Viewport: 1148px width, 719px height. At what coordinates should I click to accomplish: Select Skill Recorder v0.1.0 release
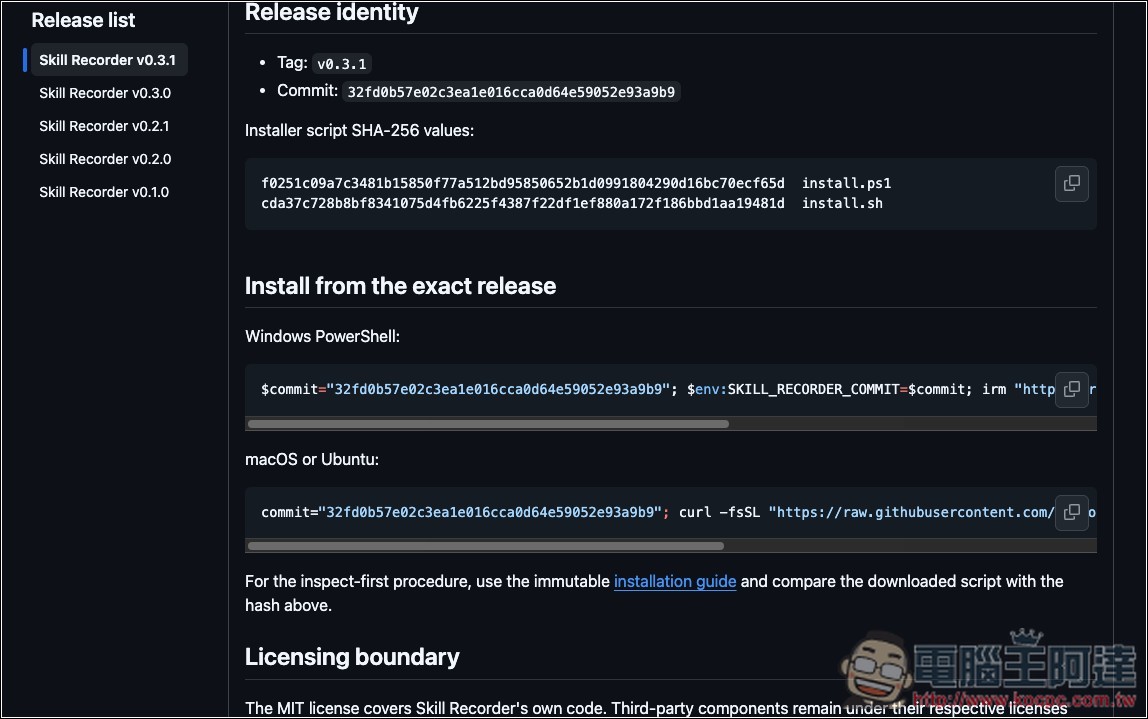104,192
